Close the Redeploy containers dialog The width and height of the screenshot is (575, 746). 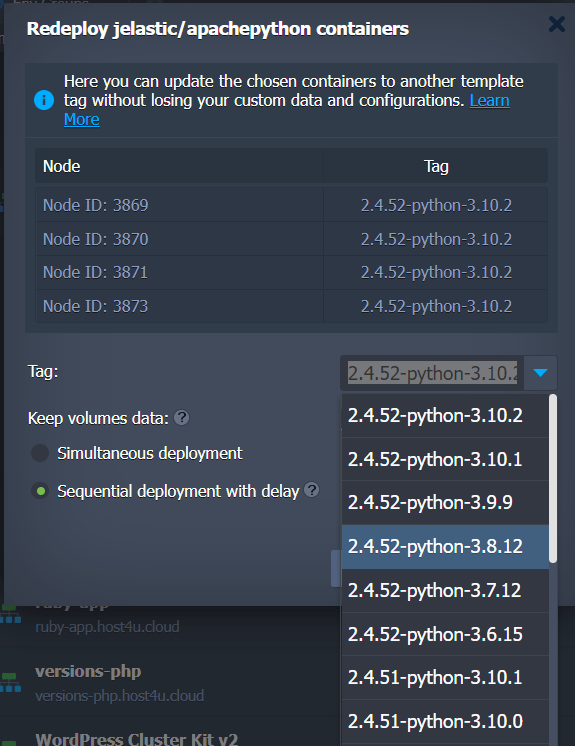[x=556, y=24]
